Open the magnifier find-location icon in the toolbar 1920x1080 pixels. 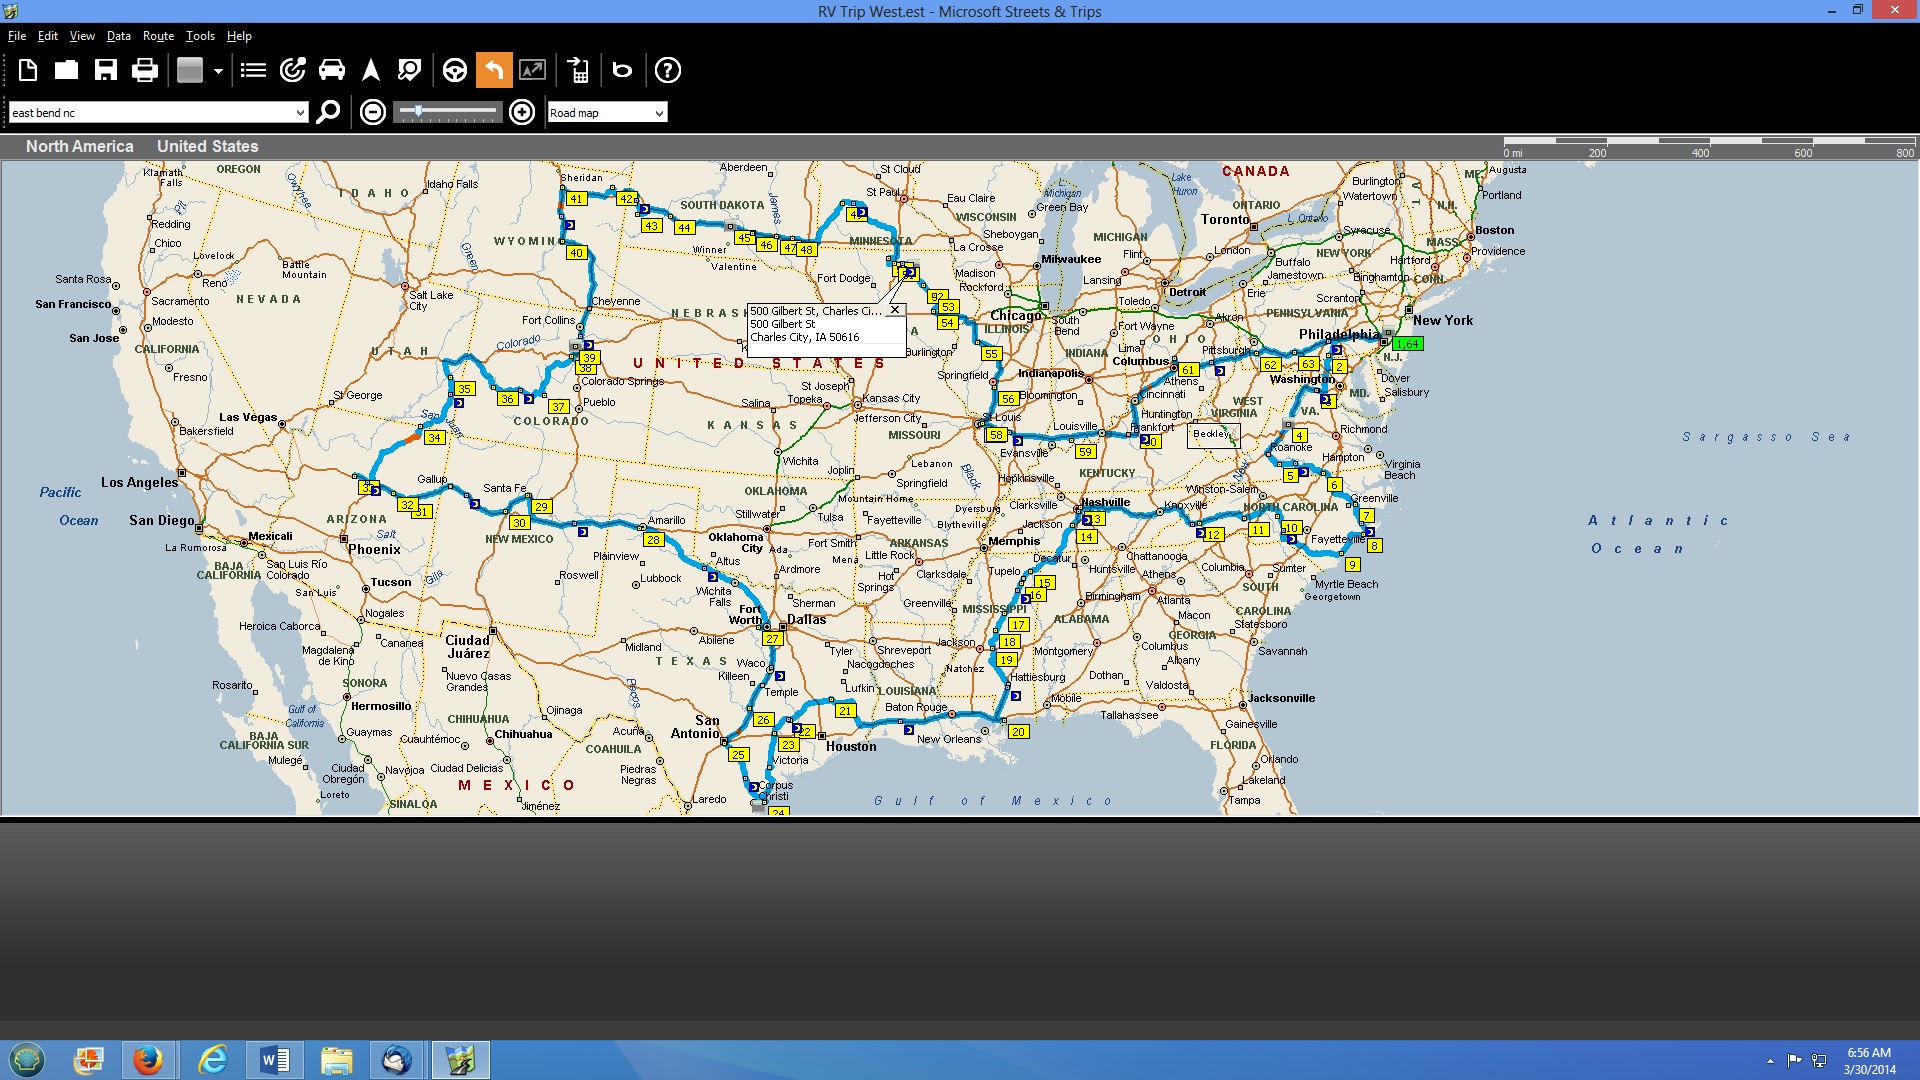click(x=409, y=70)
